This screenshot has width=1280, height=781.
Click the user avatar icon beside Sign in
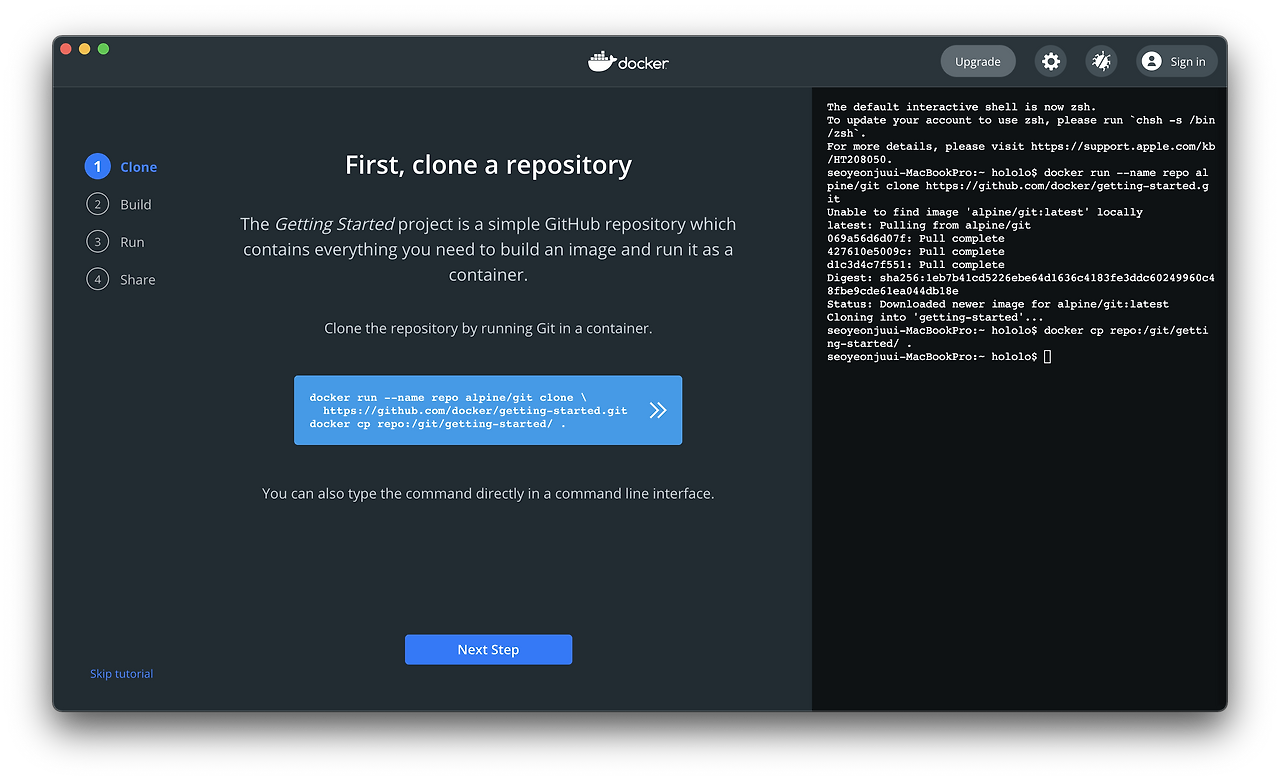[1152, 61]
